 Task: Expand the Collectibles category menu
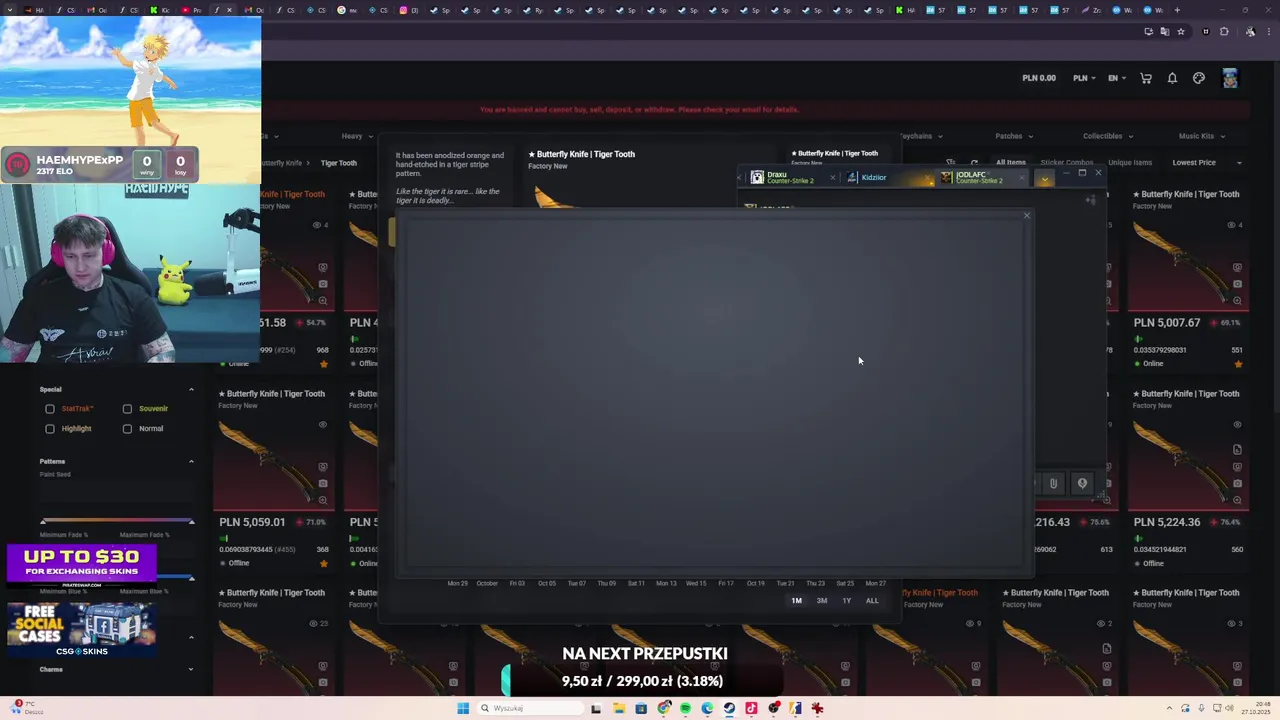pyautogui.click(x=1108, y=136)
